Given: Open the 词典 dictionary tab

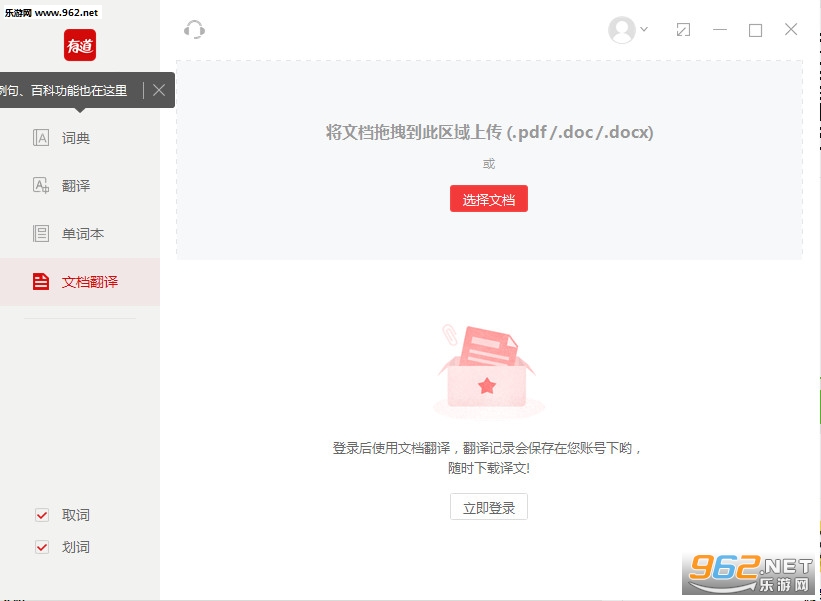Looking at the screenshot, I should click(80, 138).
